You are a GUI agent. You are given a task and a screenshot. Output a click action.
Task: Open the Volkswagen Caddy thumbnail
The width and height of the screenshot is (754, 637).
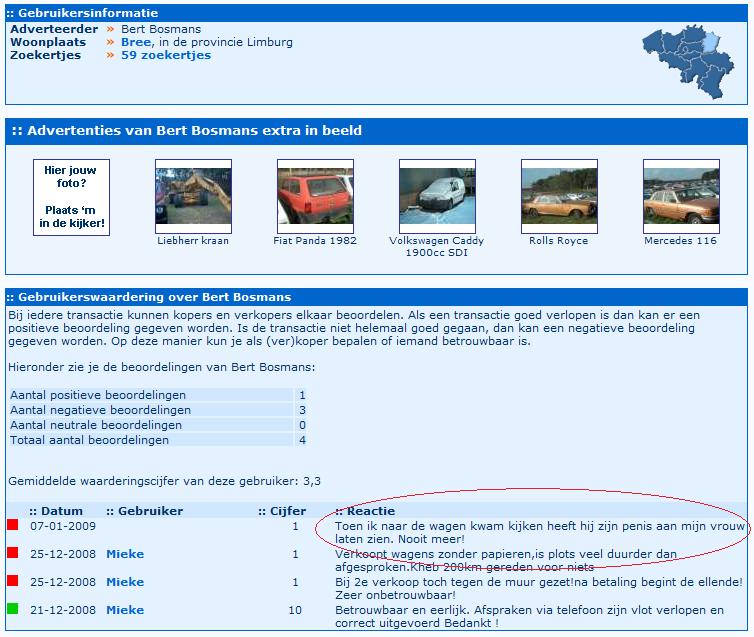click(437, 196)
